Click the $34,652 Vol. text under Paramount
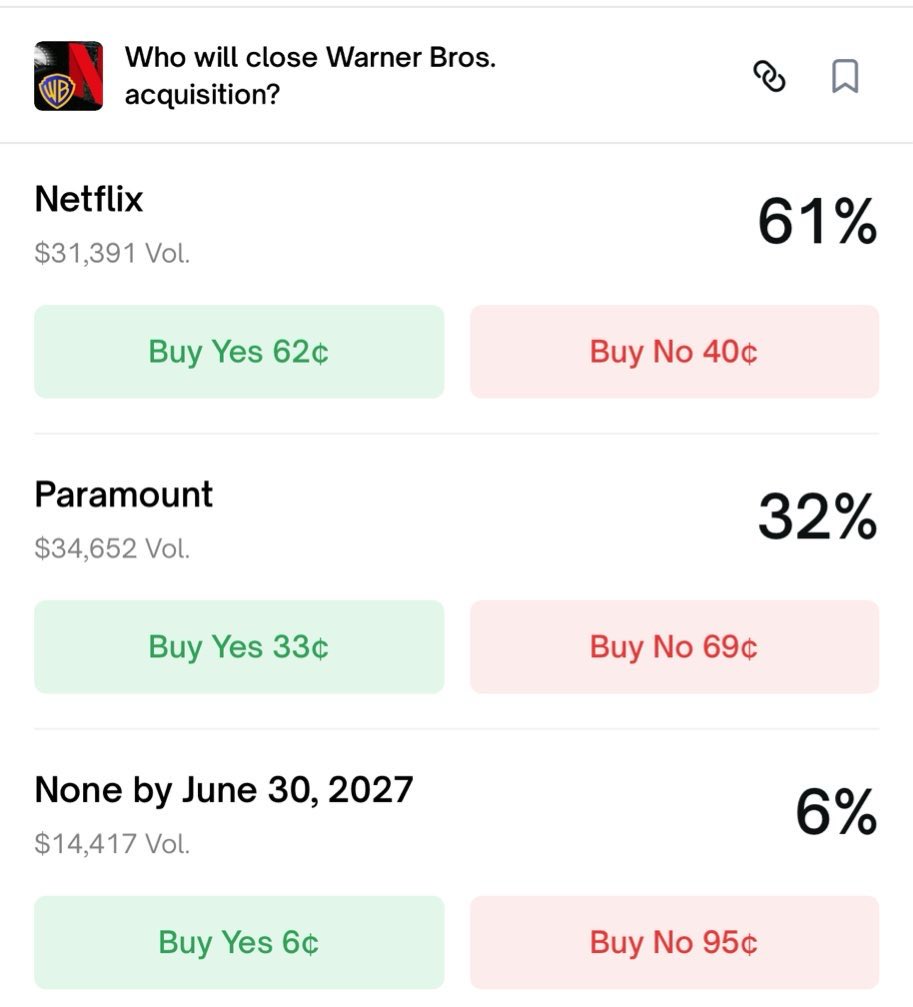 point(112,548)
